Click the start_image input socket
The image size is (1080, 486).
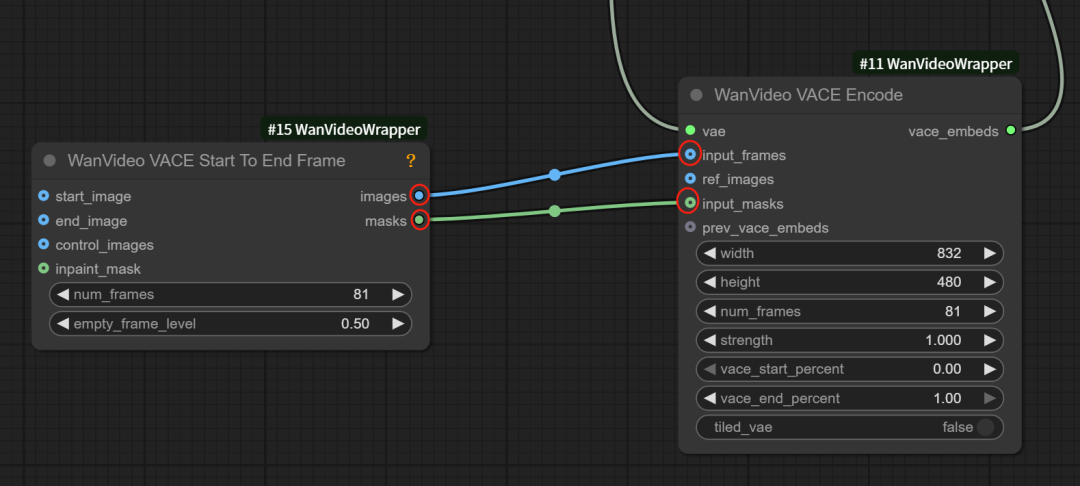tap(43, 196)
